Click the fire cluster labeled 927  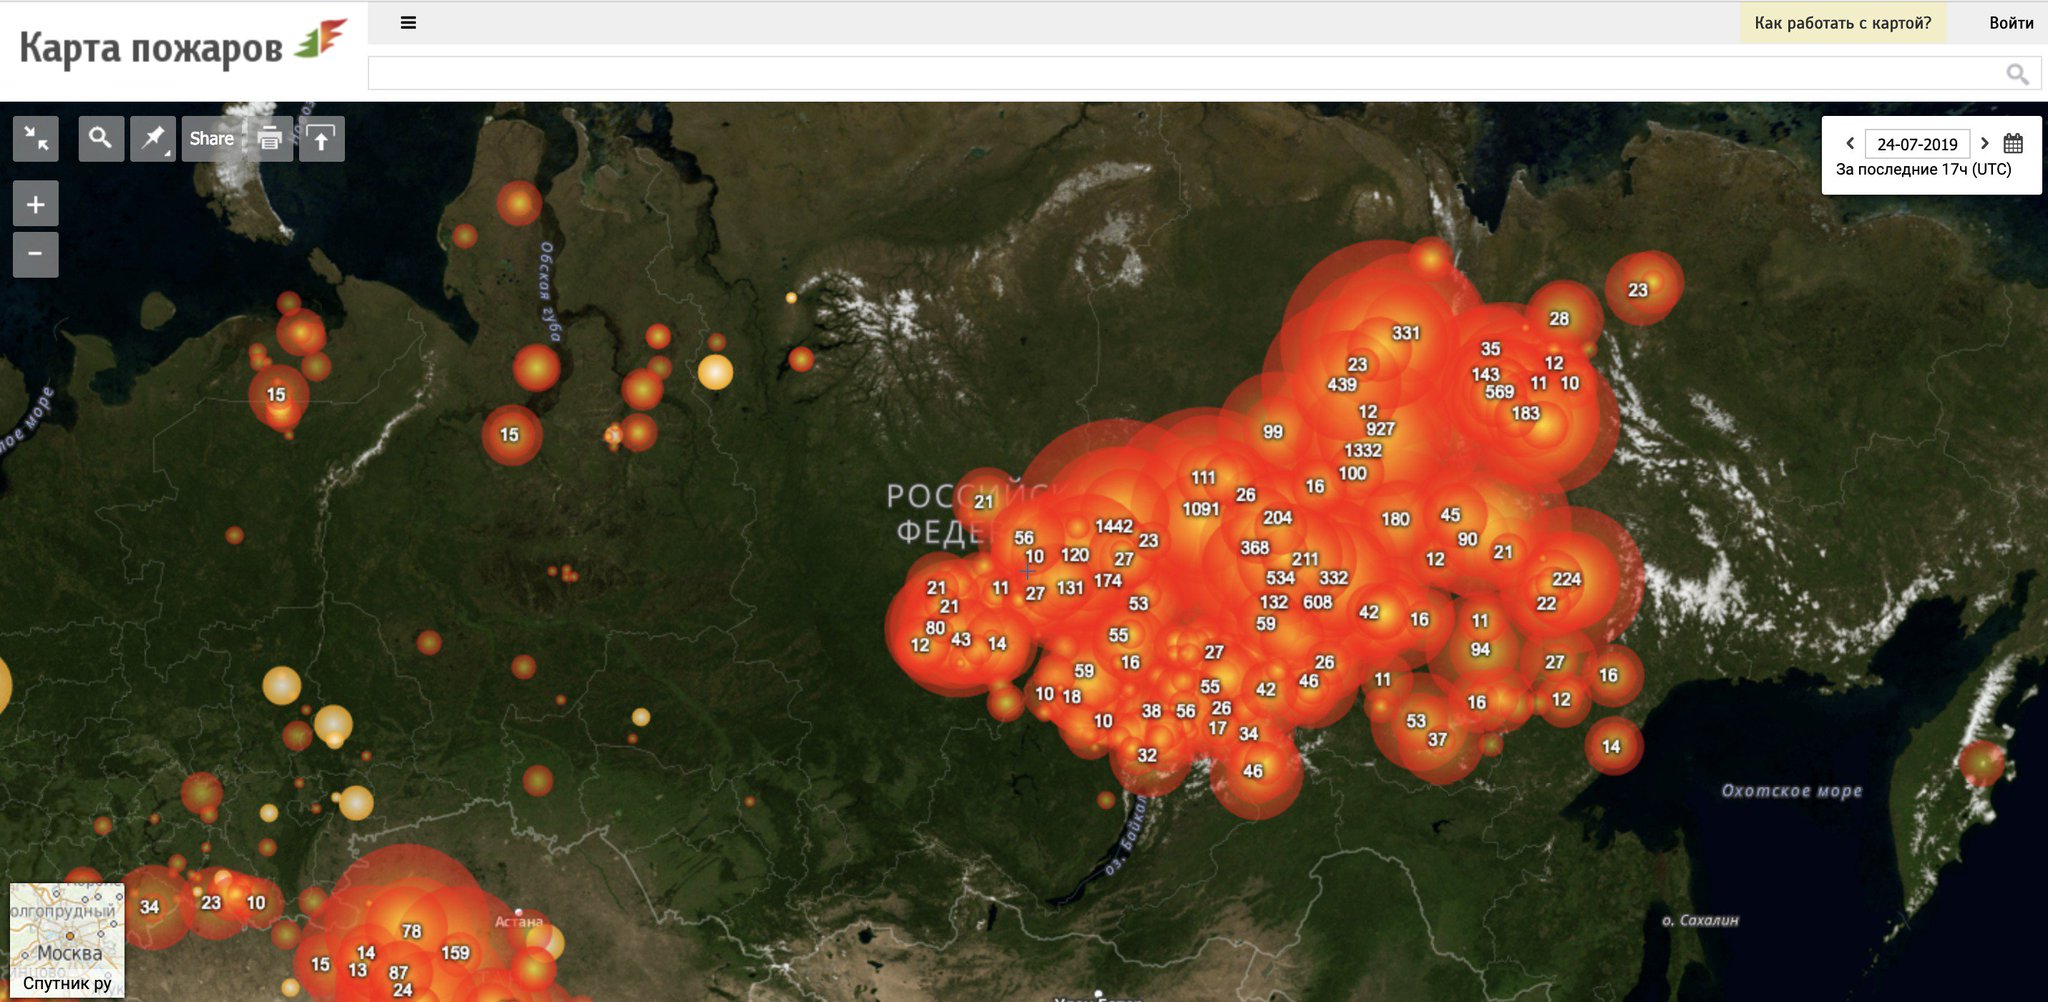(x=1380, y=429)
